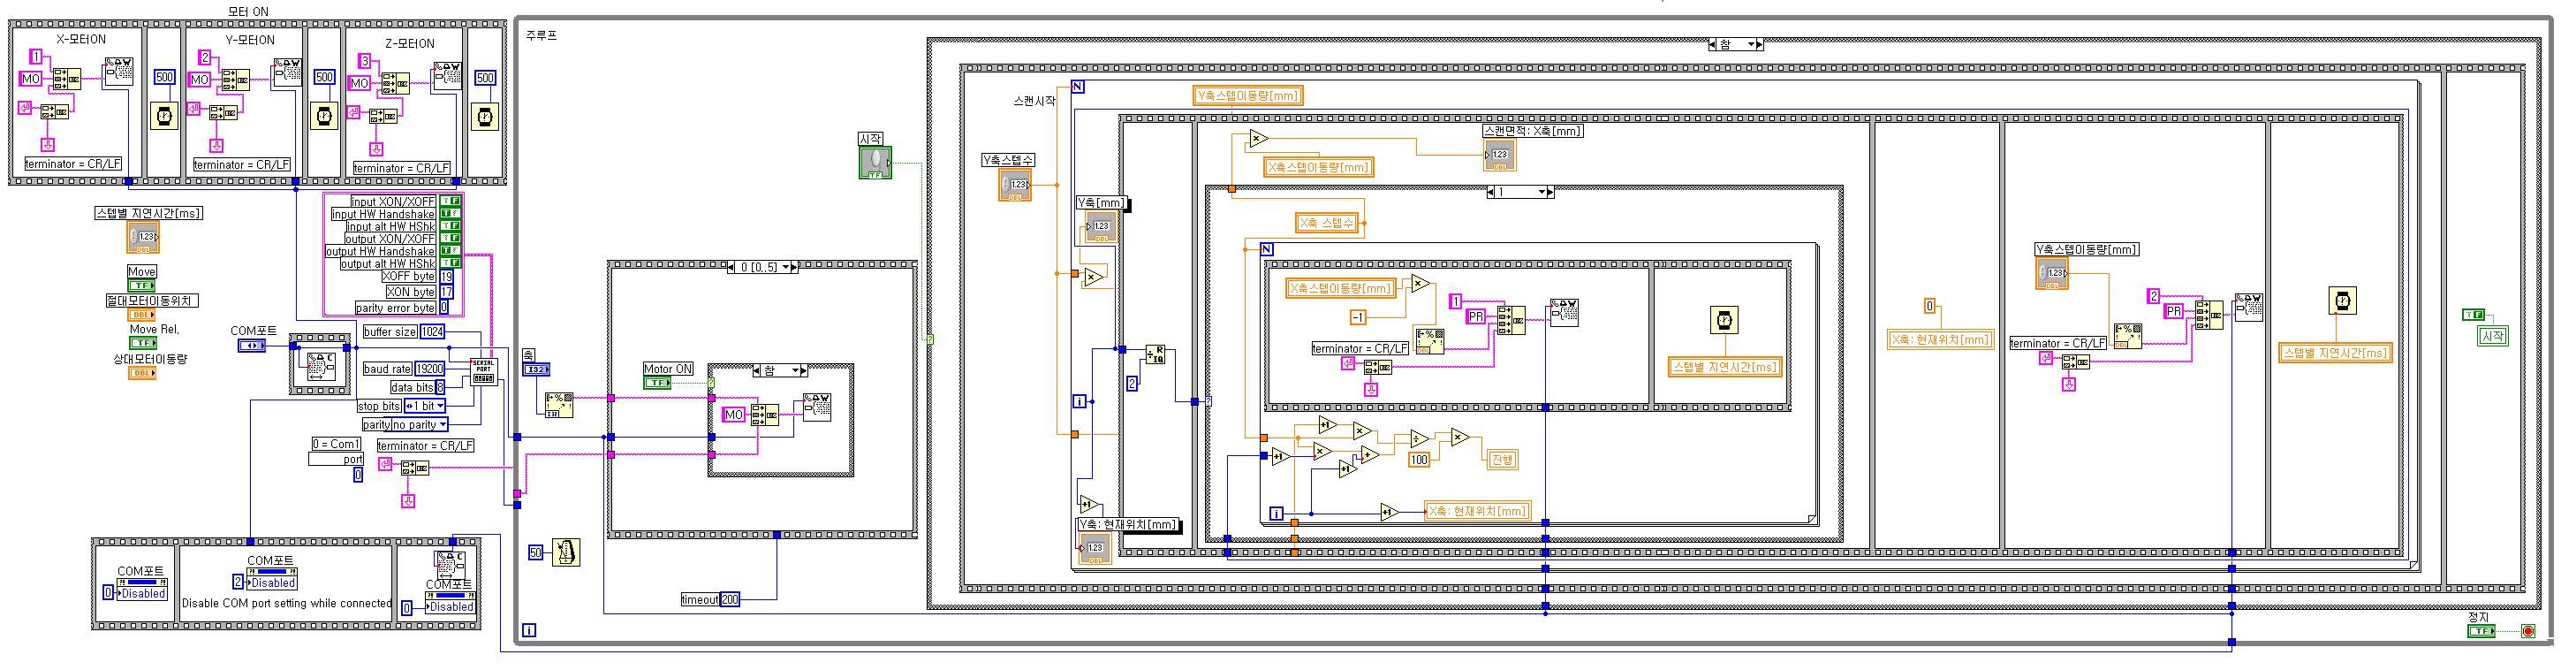Edit the timeout 200 constant
Image resolution: width=2576 pixels, height=670 pixels.
[x=730, y=599]
